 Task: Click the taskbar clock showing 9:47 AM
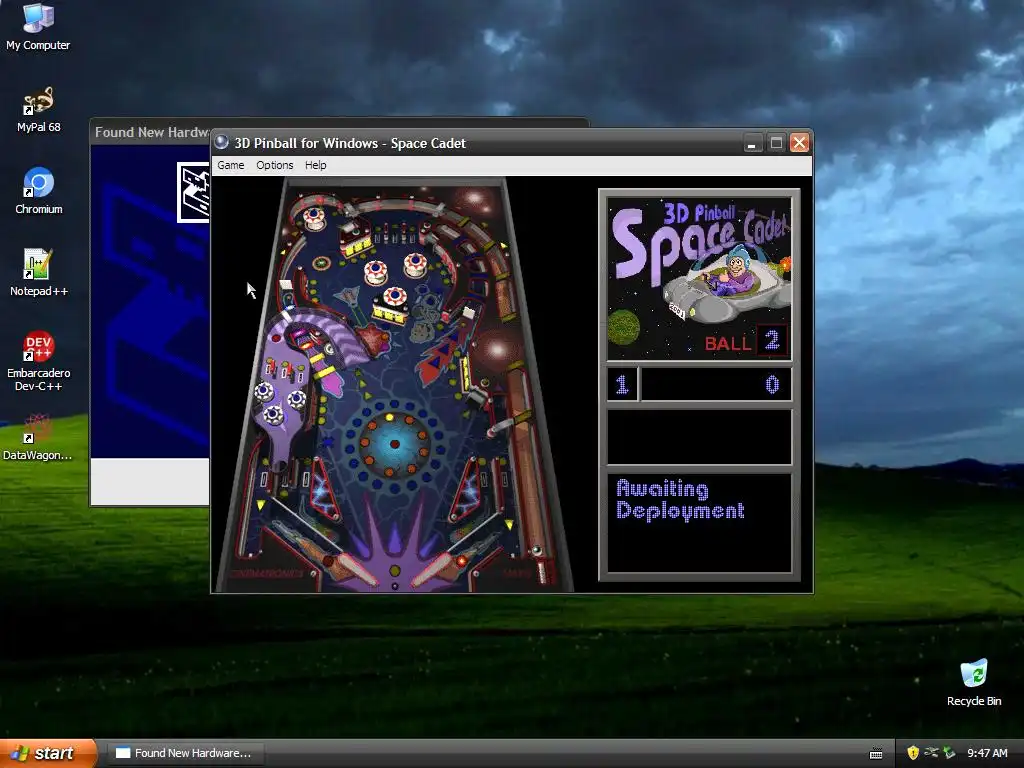coord(987,753)
